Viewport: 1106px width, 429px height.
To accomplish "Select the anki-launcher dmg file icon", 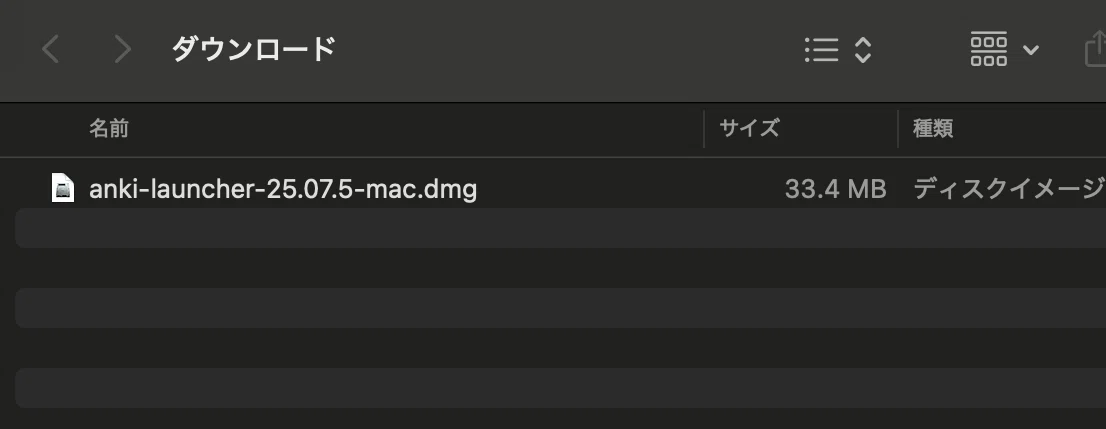I will (x=63, y=188).
